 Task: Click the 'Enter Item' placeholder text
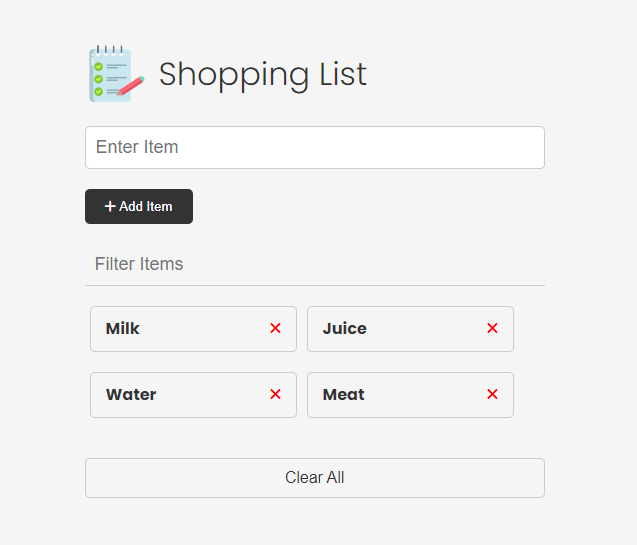pyautogui.click(x=137, y=147)
